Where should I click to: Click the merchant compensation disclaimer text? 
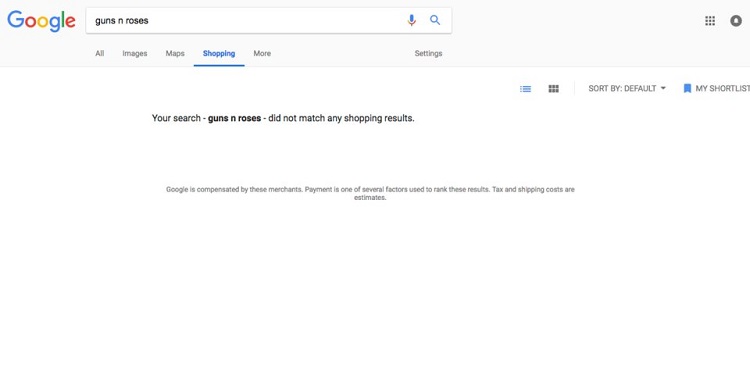coord(370,193)
